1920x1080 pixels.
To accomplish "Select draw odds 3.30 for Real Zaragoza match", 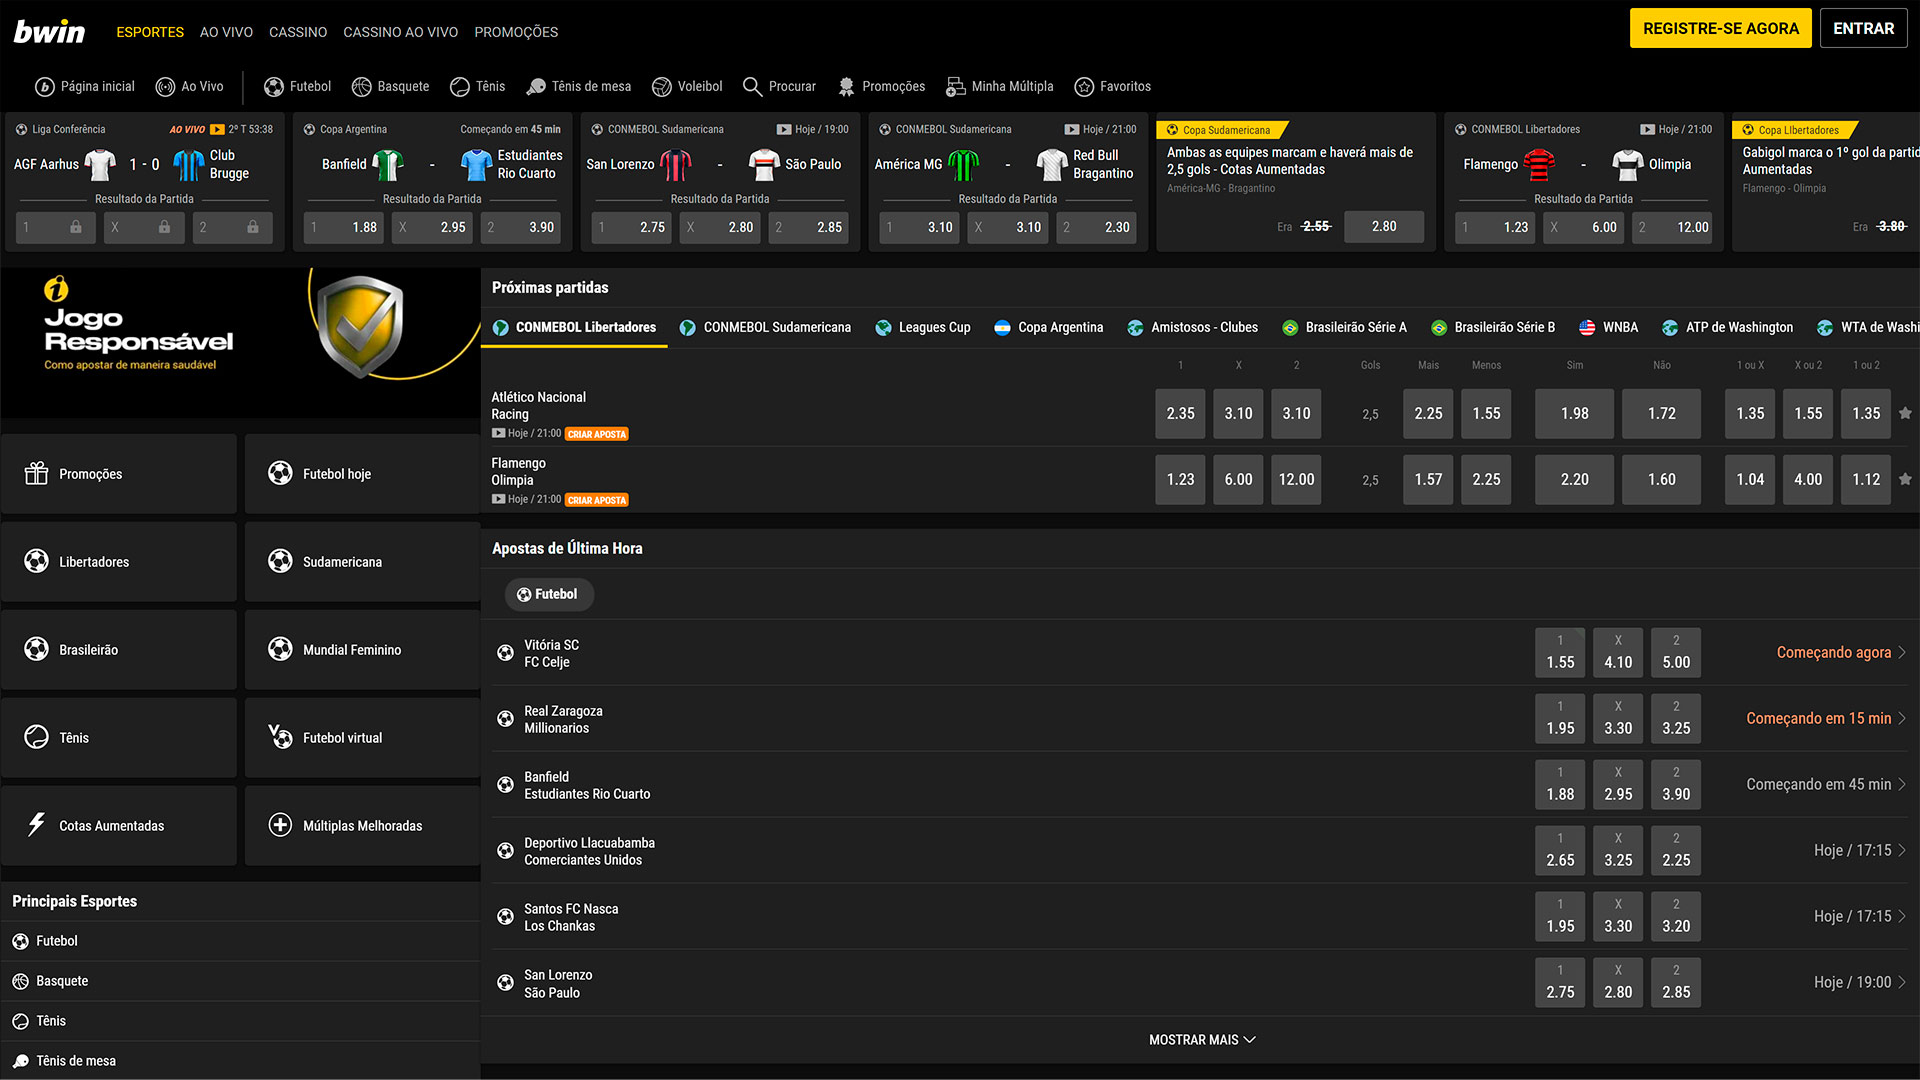I will 1618,718.
